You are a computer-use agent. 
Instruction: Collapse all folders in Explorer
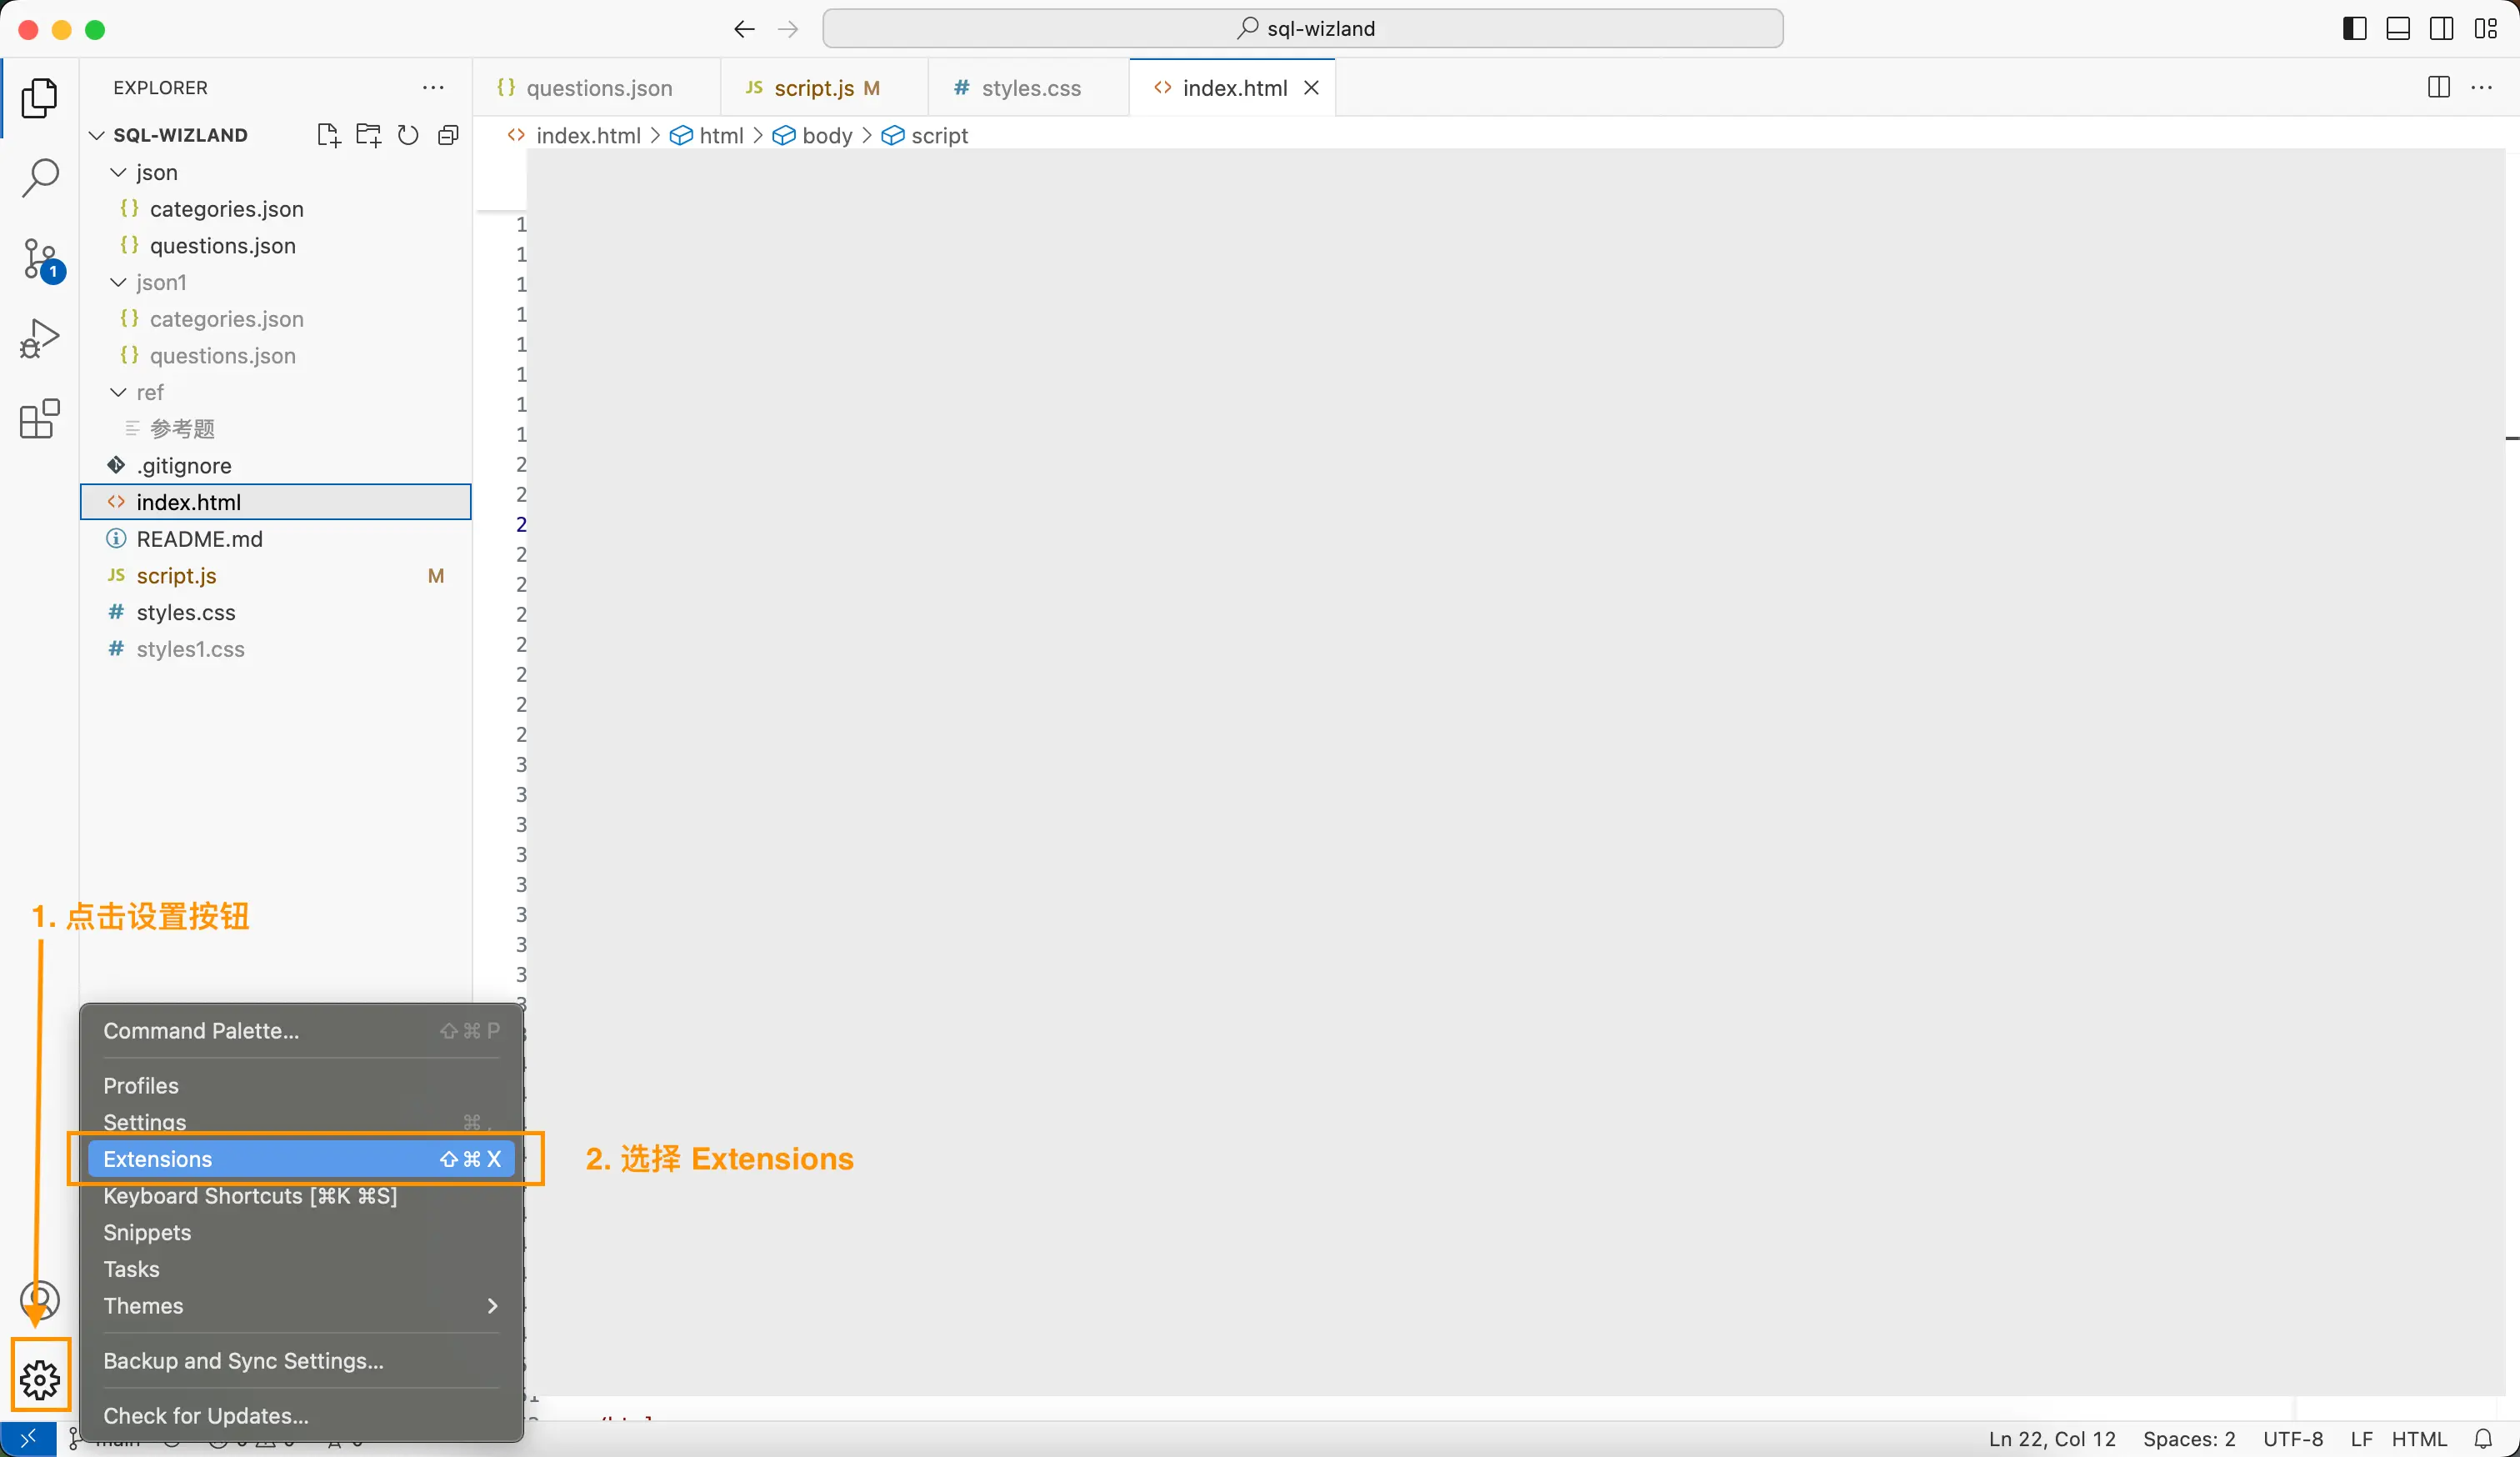(x=448, y=135)
